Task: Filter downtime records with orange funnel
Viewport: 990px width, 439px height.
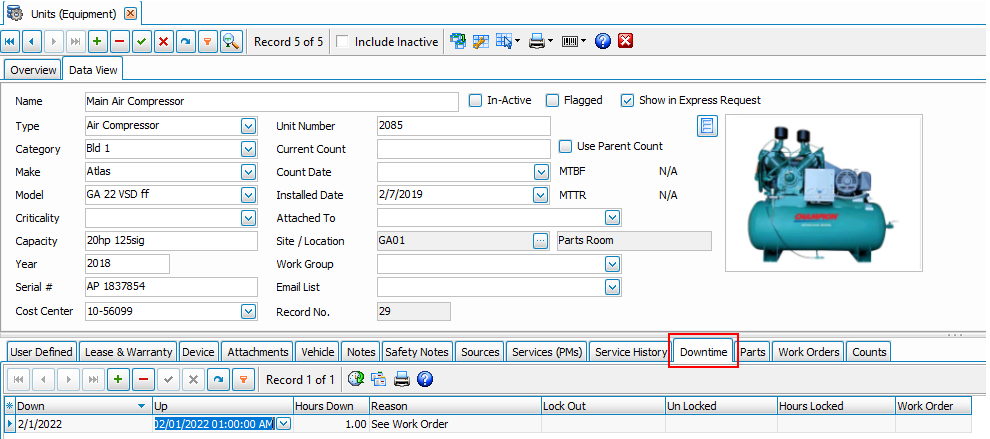Action: pos(242,380)
